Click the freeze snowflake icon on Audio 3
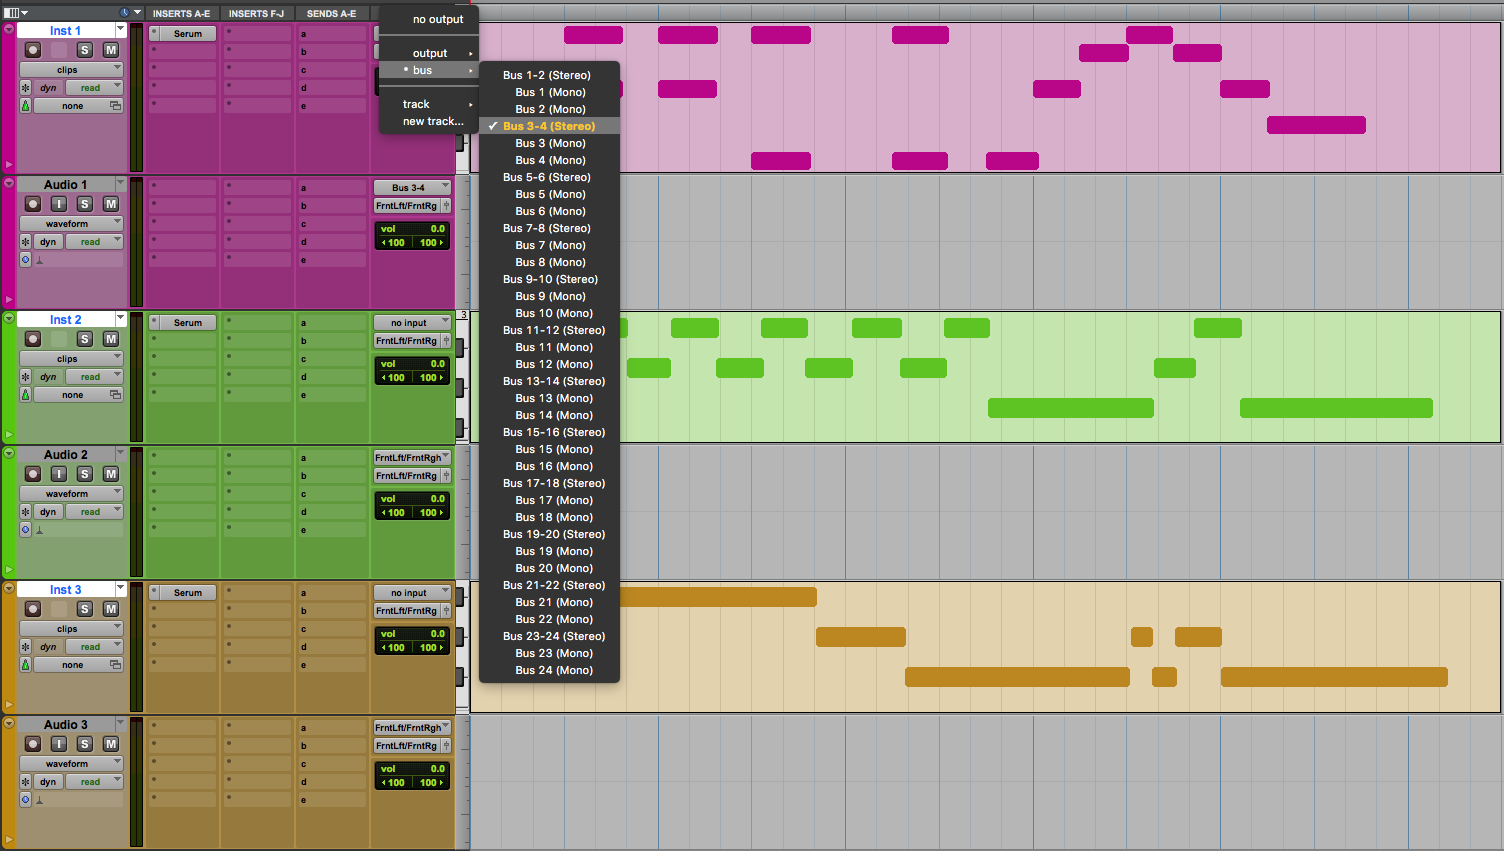The image size is (1504, 851). tap(26, 782)
